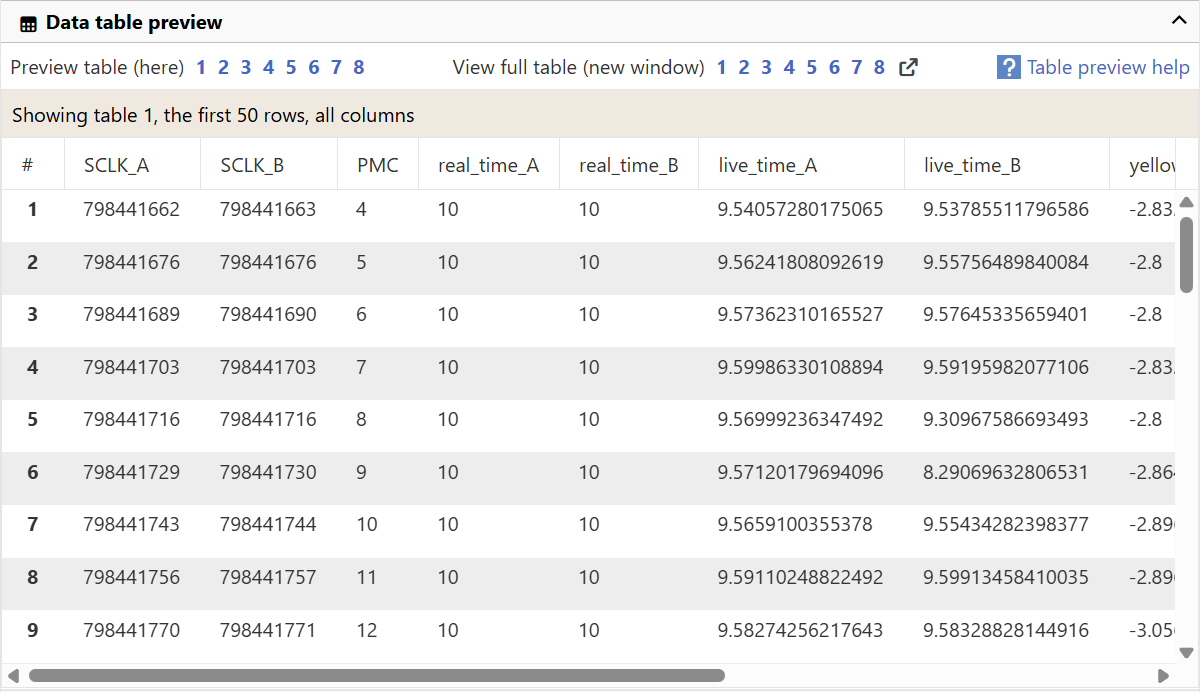Click the external link new-window icon
Viewport: 1200px width, 692px height.
(x=908, y=68)
